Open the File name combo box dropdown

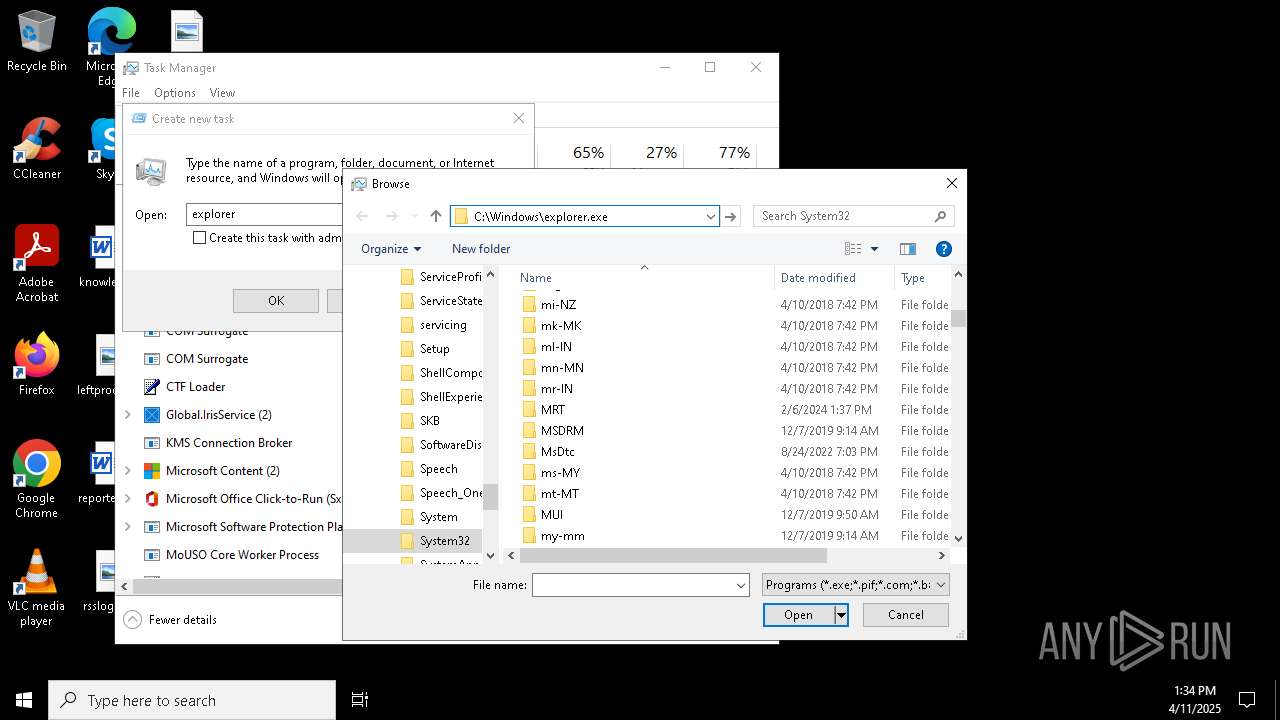[741, 585]
